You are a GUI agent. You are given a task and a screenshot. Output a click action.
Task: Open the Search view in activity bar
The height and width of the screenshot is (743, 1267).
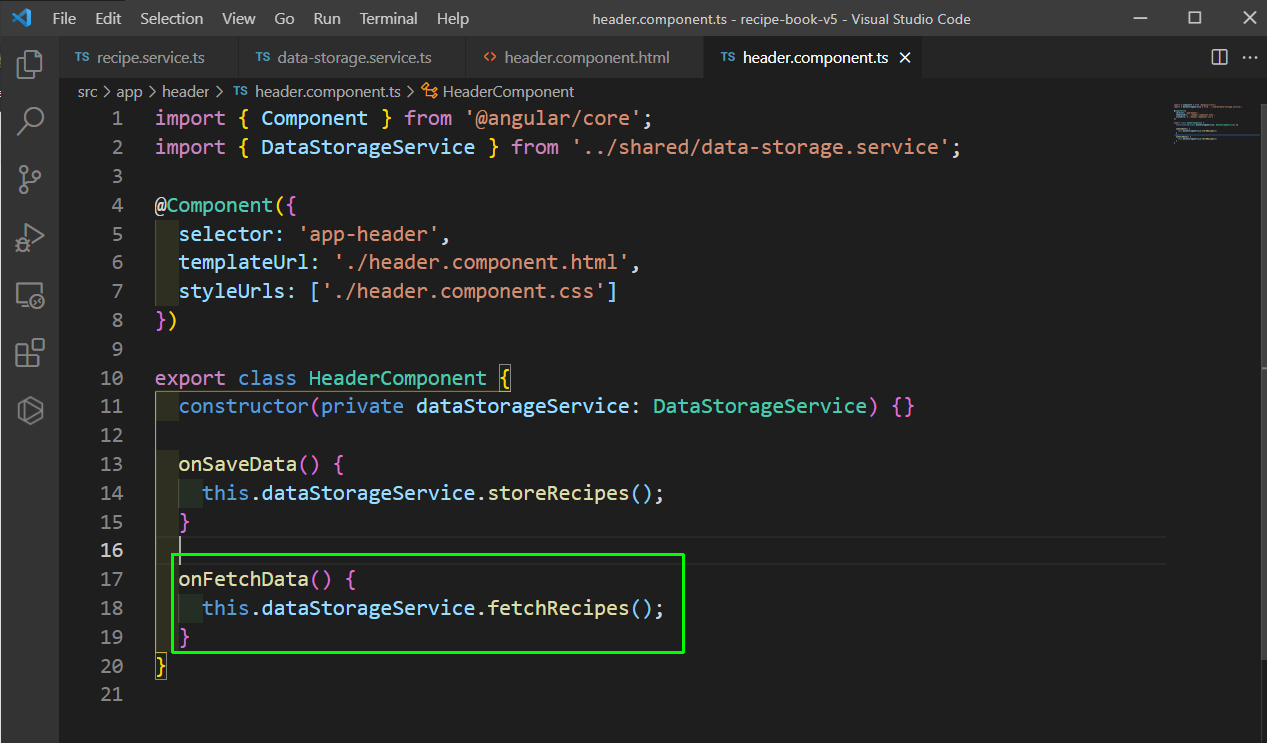(30, 122)
